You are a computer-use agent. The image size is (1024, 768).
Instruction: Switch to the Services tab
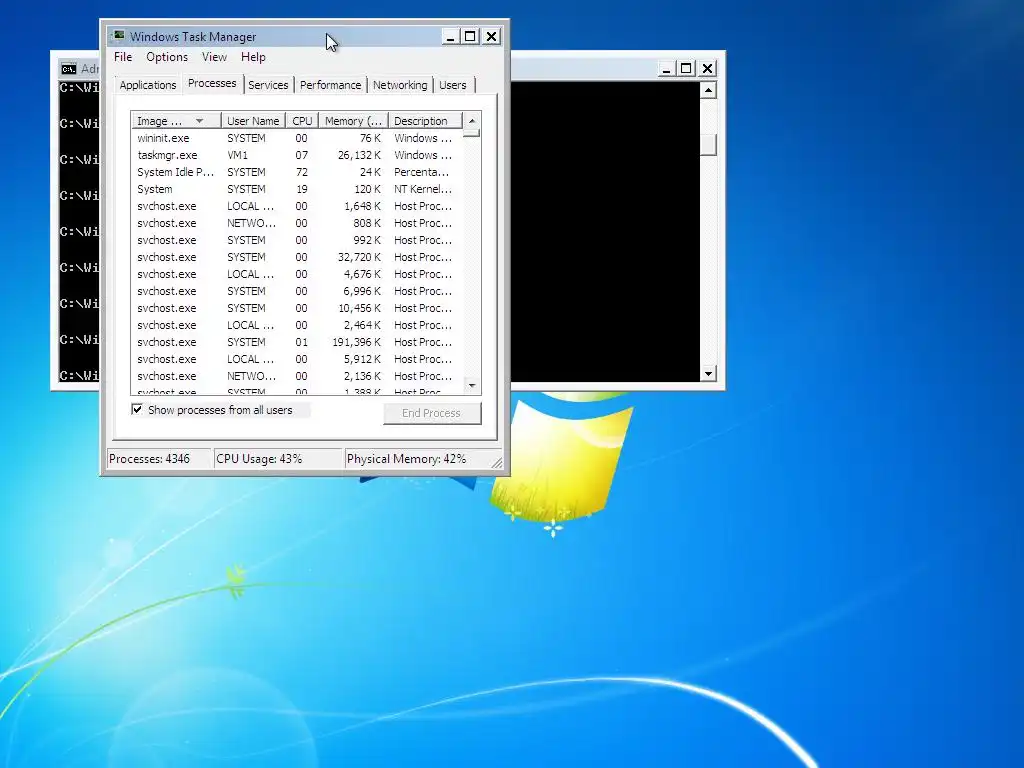(268, 85)
